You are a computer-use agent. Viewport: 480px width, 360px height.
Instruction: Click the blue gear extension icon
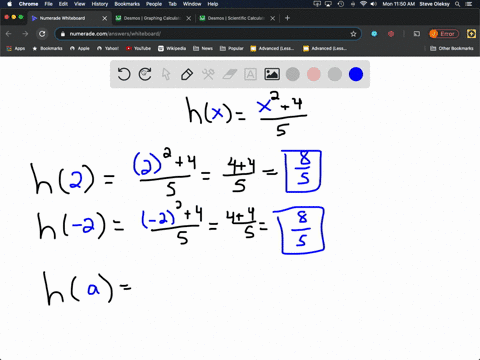click(374, 34)
